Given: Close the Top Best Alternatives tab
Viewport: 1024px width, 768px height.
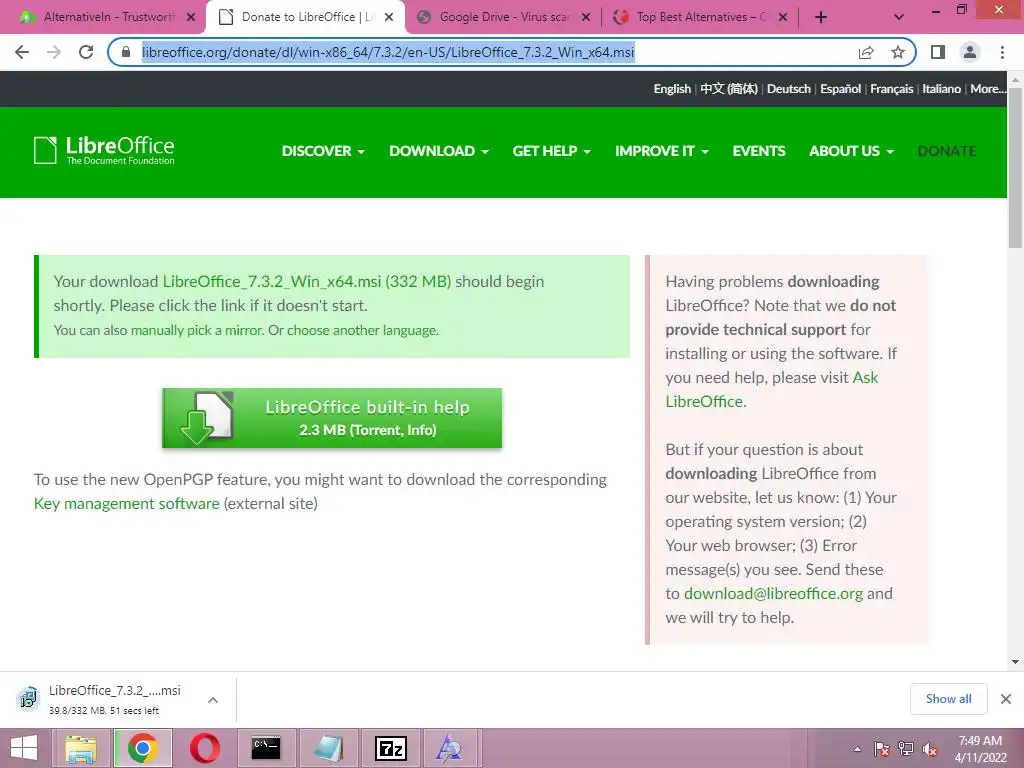Looking at the screenshot, I should coord(783,17).
